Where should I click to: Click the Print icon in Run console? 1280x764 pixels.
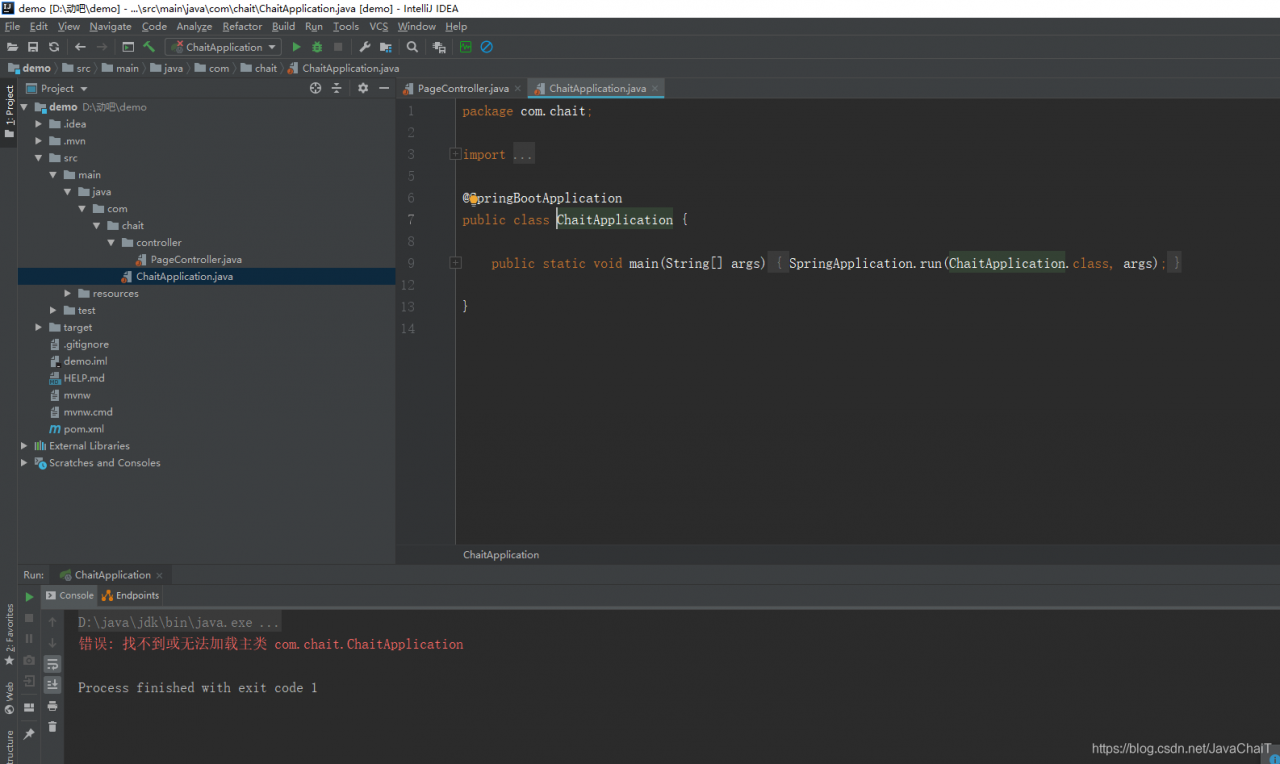click(53, 706)
